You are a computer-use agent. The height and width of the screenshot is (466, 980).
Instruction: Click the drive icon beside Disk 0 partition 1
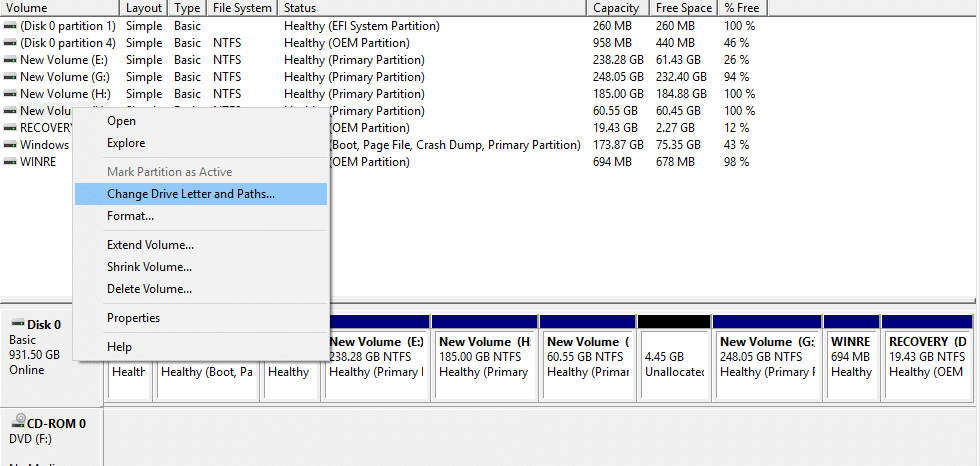10,26
